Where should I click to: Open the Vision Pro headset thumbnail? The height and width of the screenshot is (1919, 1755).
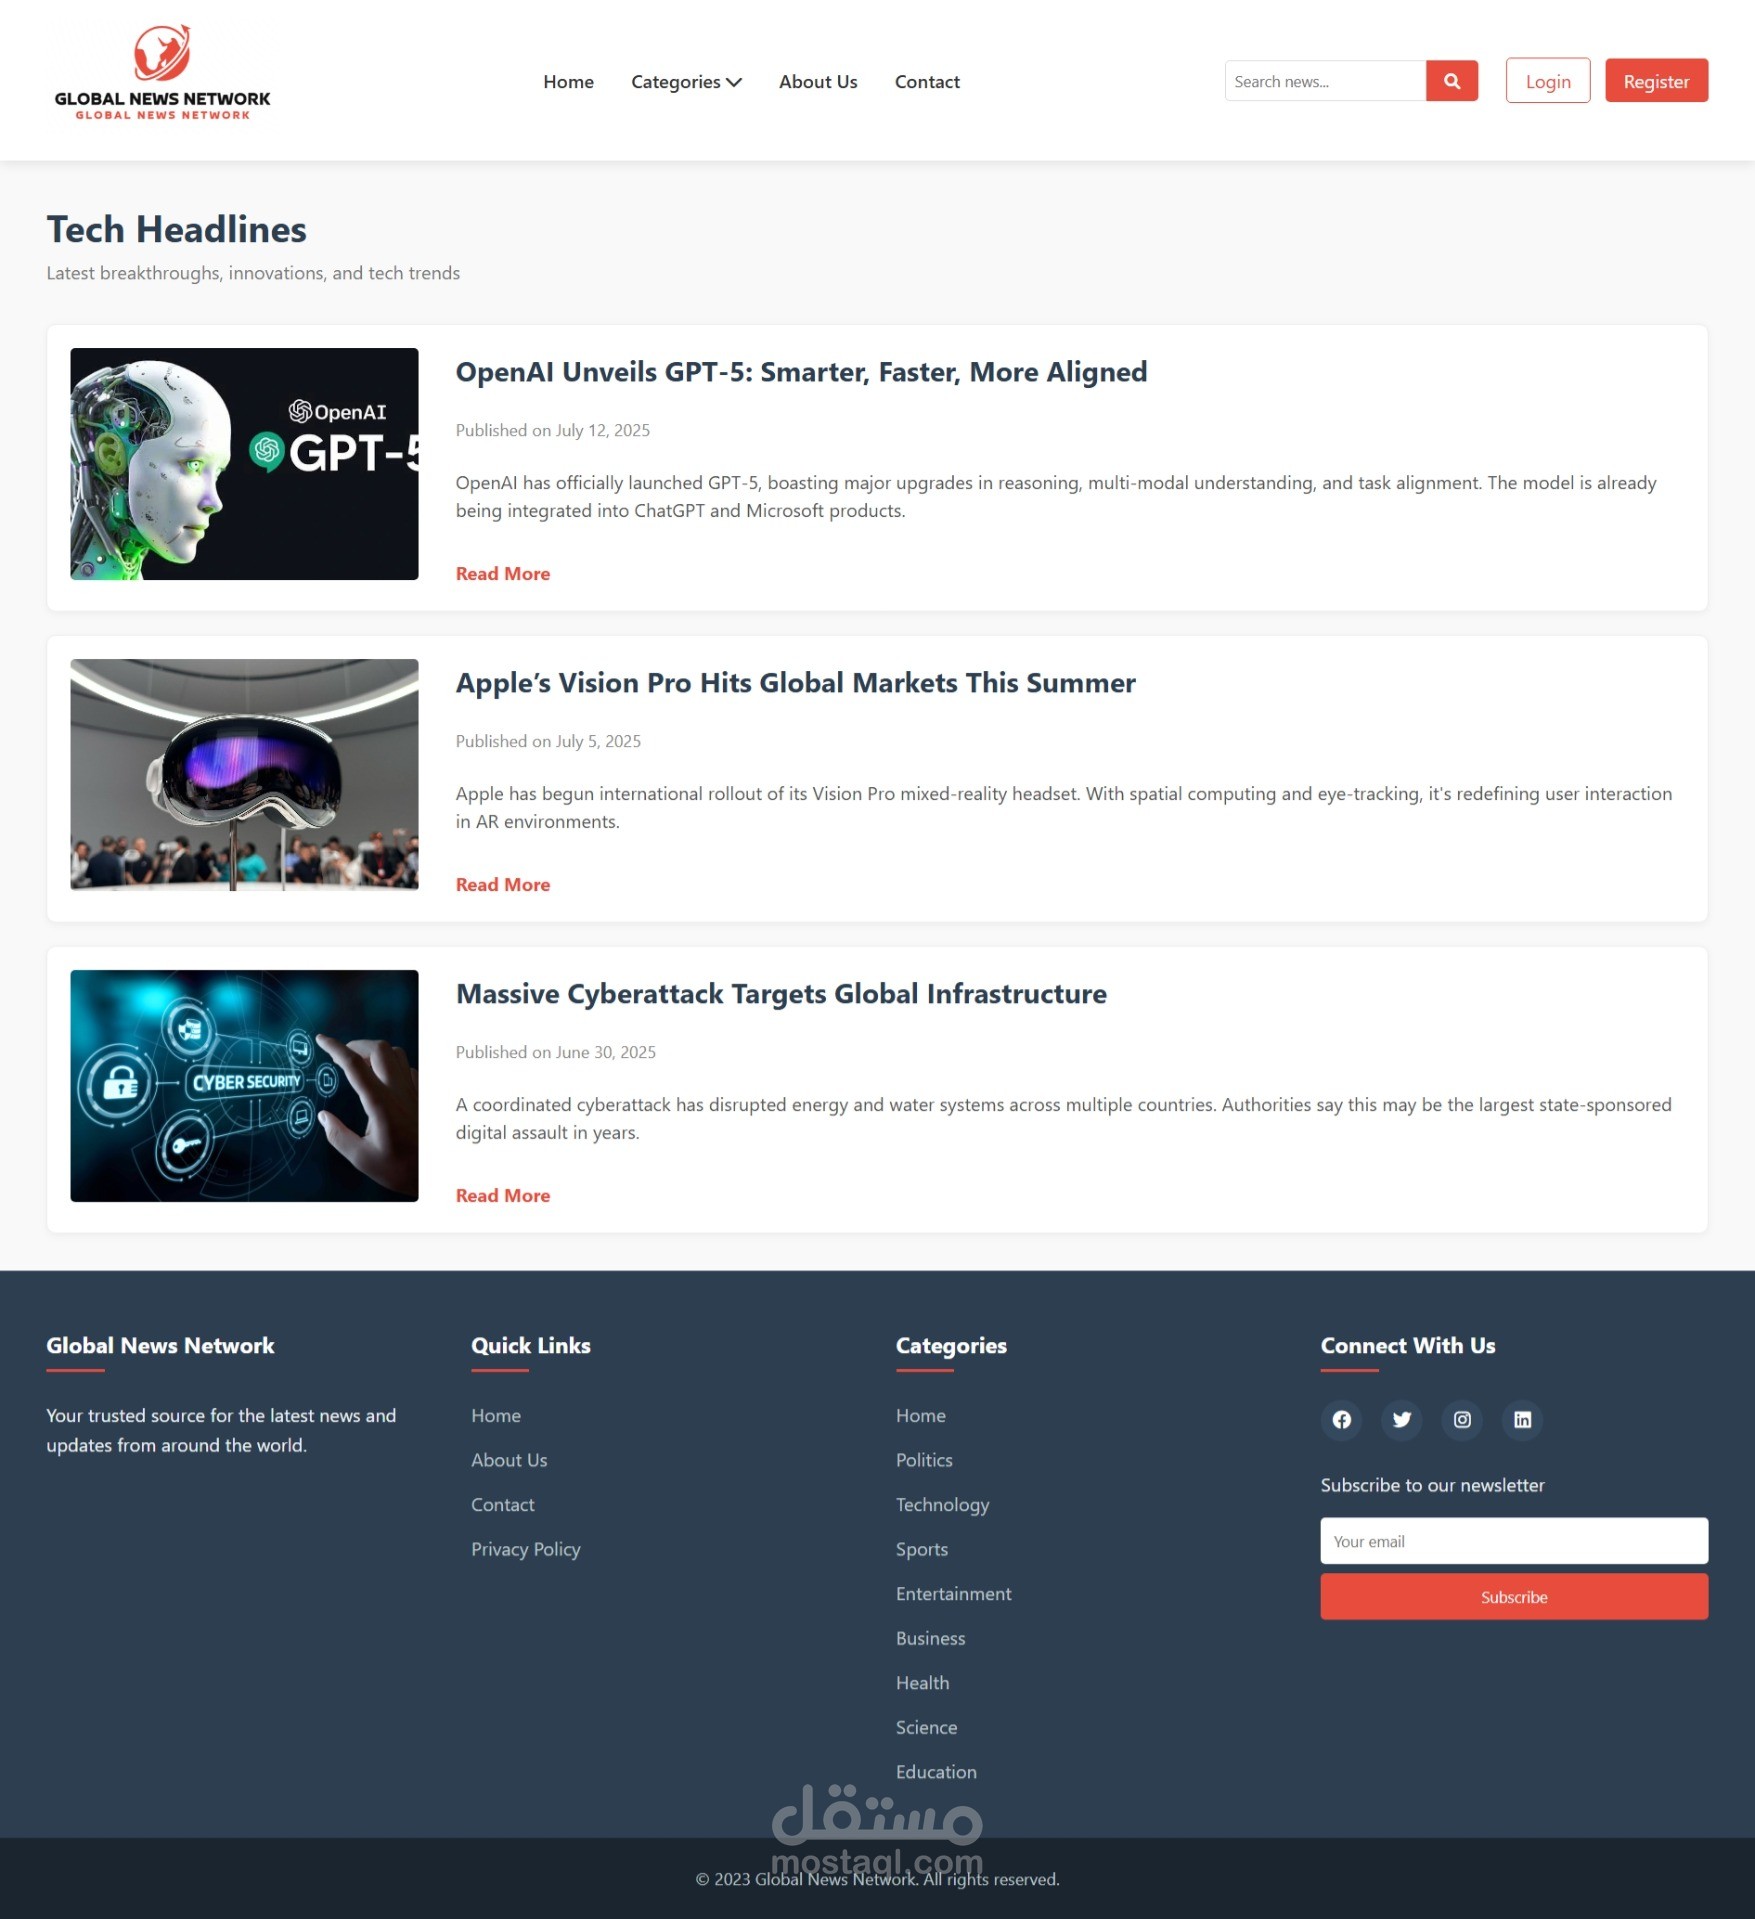coord(244,775)
